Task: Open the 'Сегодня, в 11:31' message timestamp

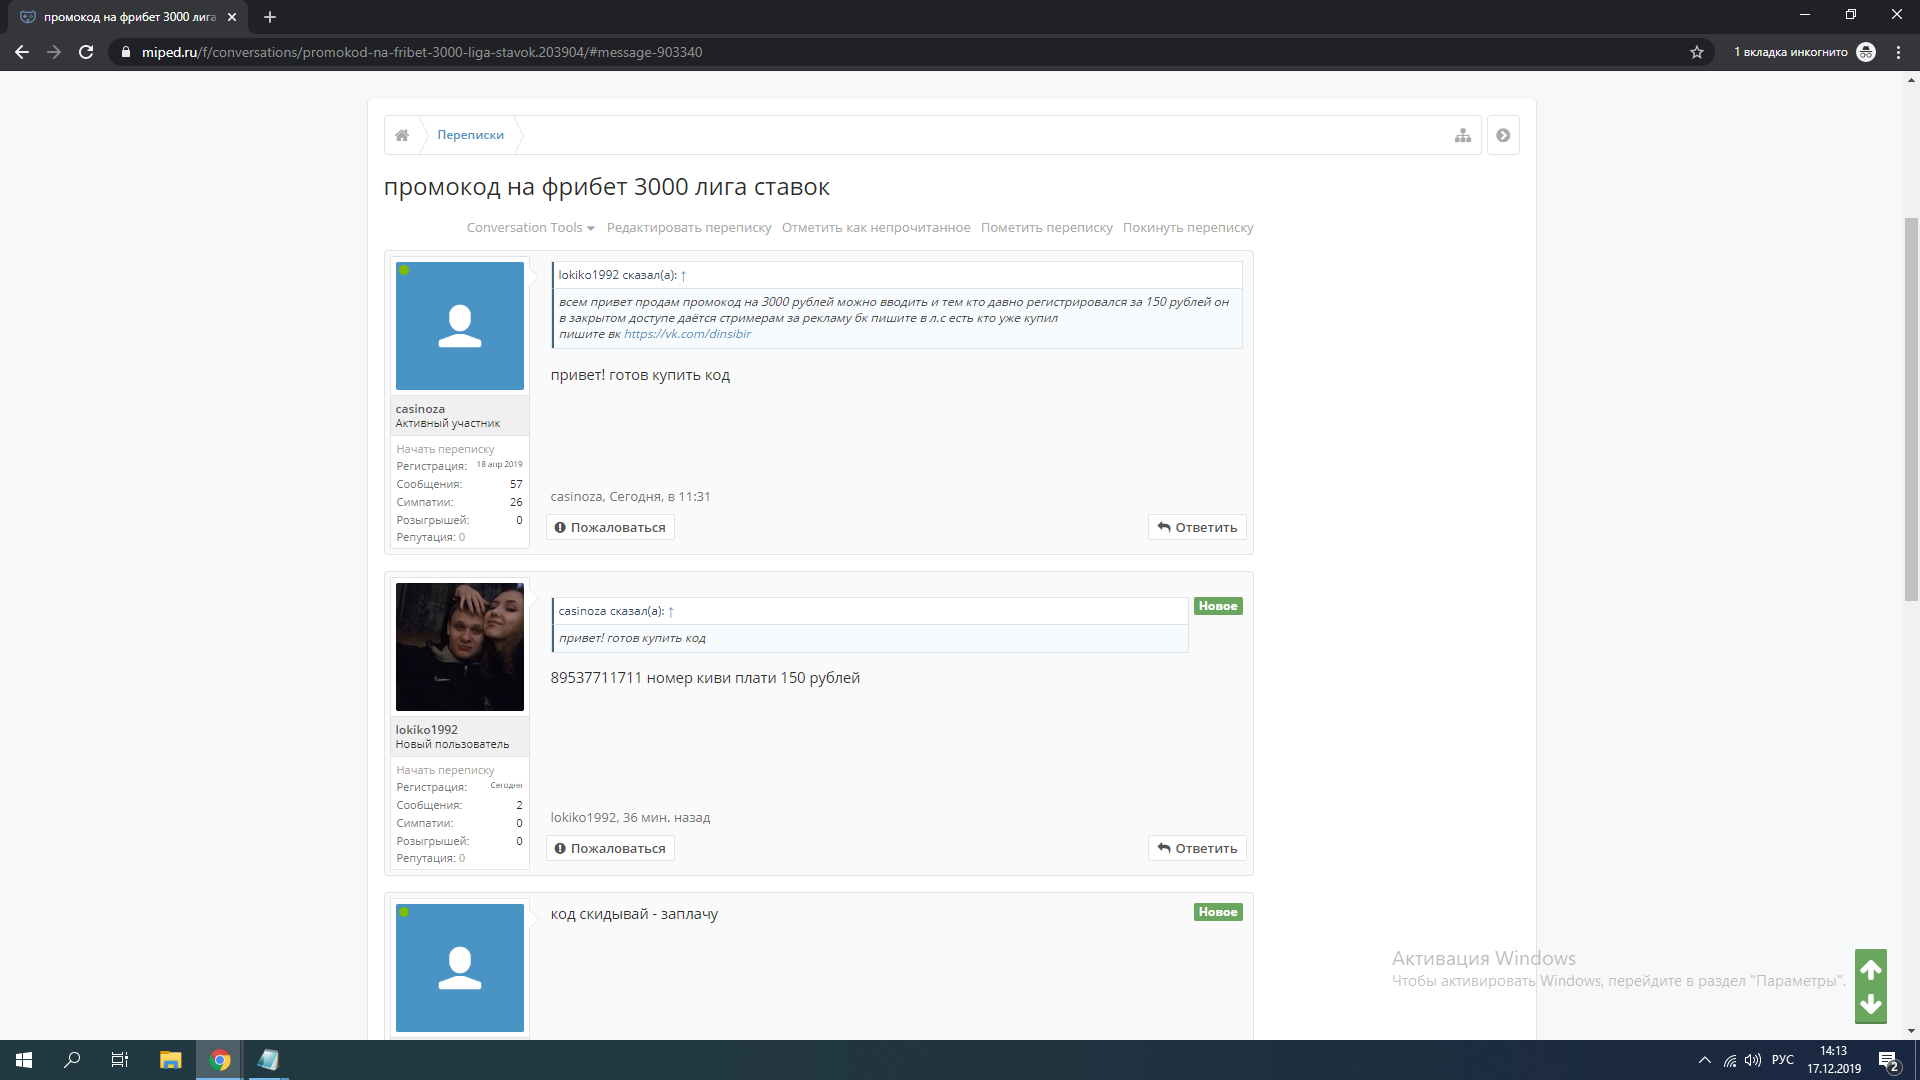Action: (x=660, y=497)
